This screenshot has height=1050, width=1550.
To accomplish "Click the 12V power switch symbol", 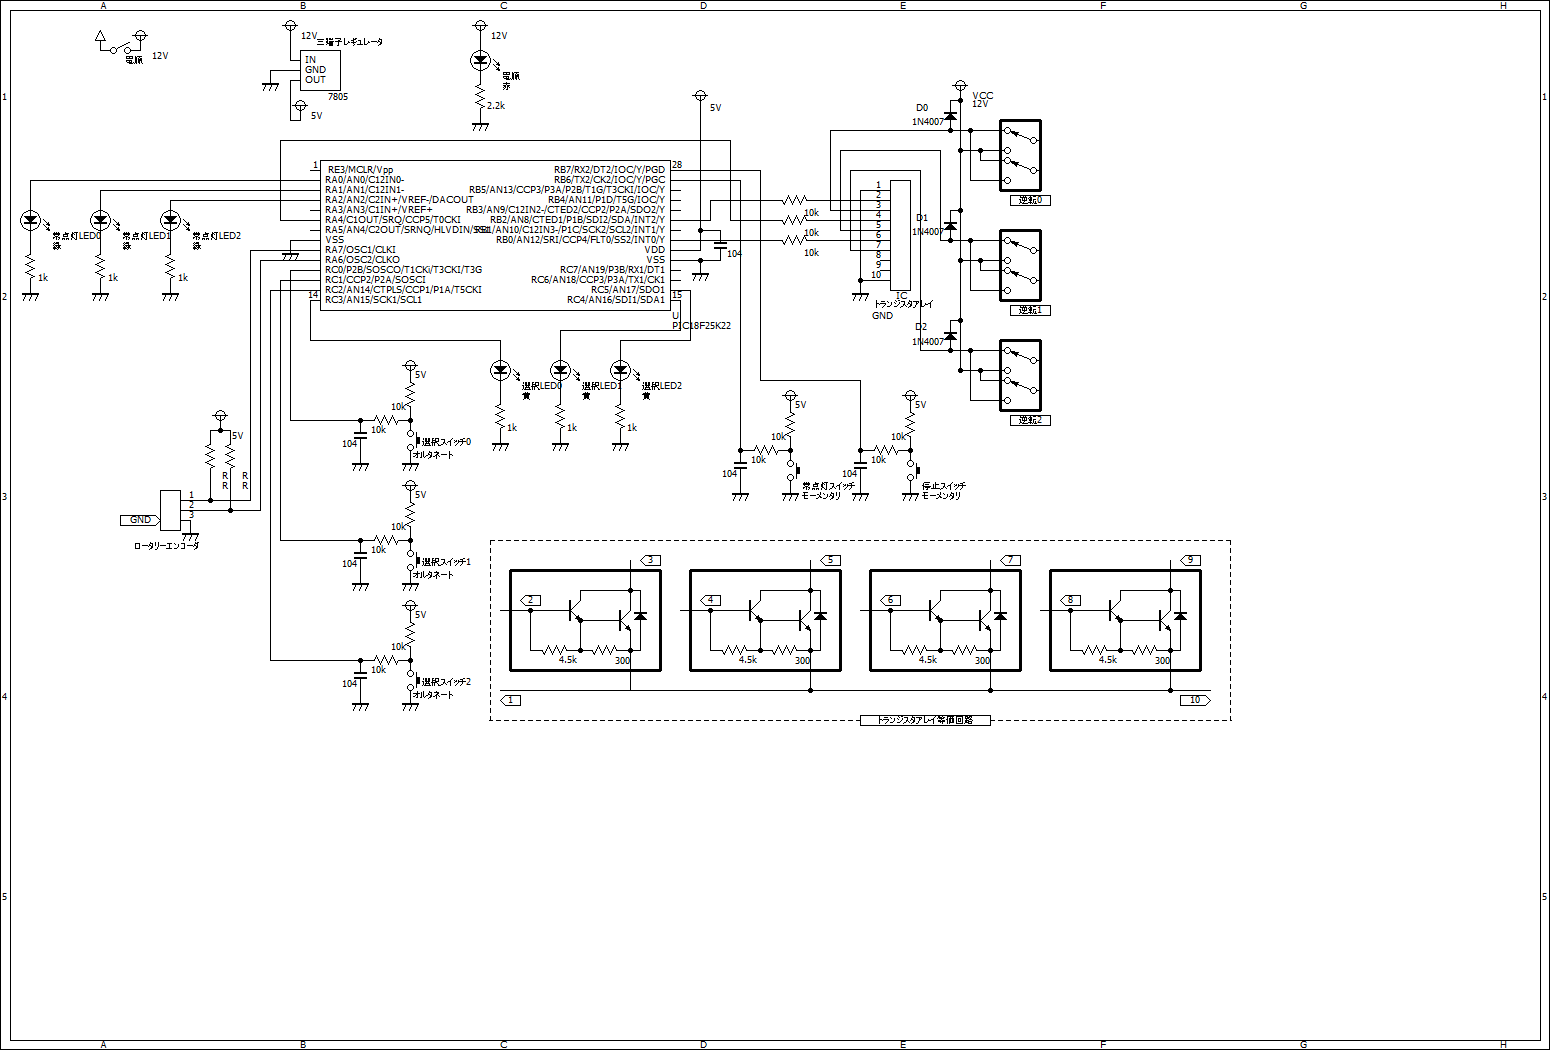I will point(119,46).
